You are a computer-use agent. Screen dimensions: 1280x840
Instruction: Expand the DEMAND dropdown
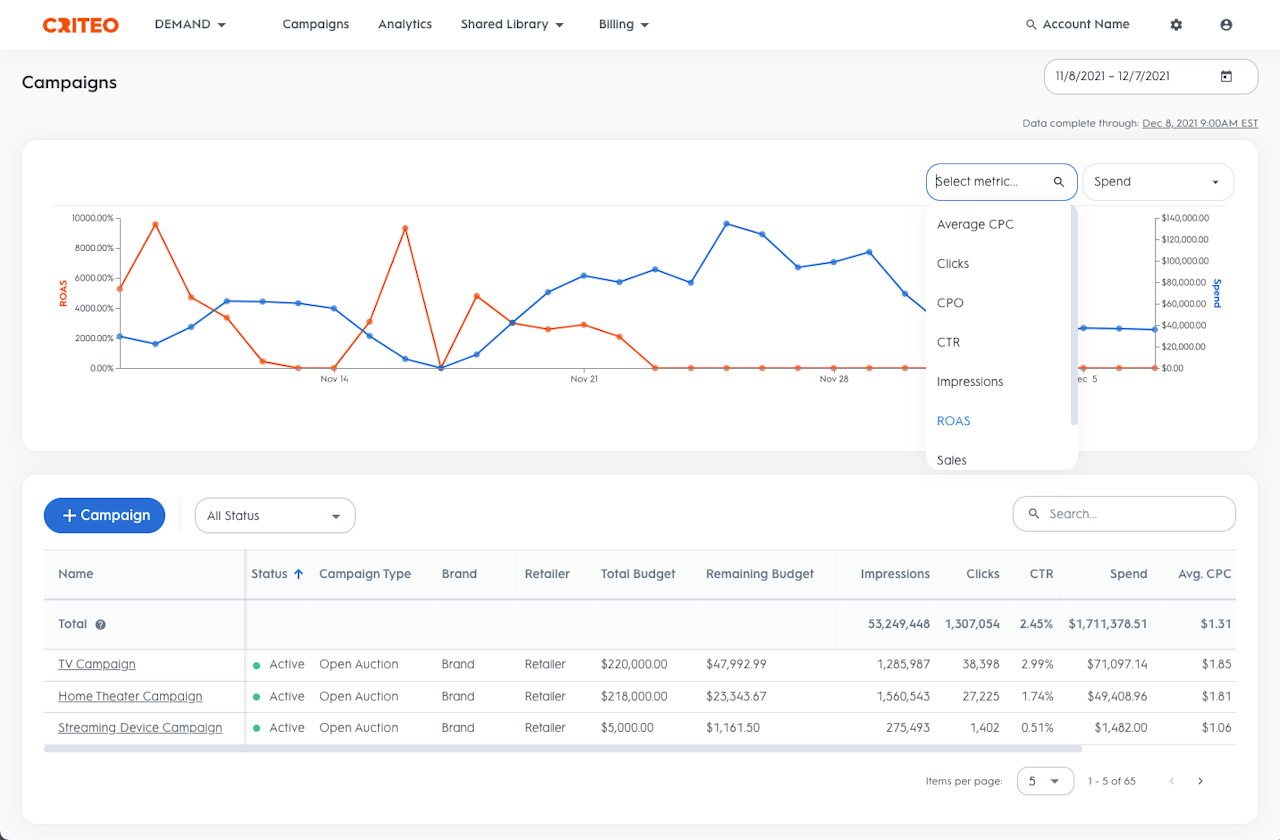190,24
